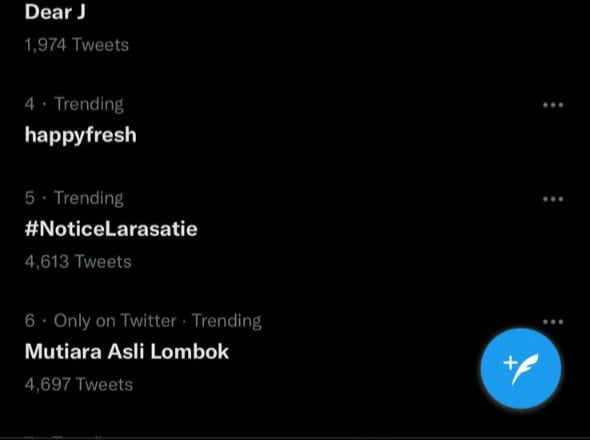Click the Trending label above #NoticeLarasatie
590x440 pixels.
(89, 198)
